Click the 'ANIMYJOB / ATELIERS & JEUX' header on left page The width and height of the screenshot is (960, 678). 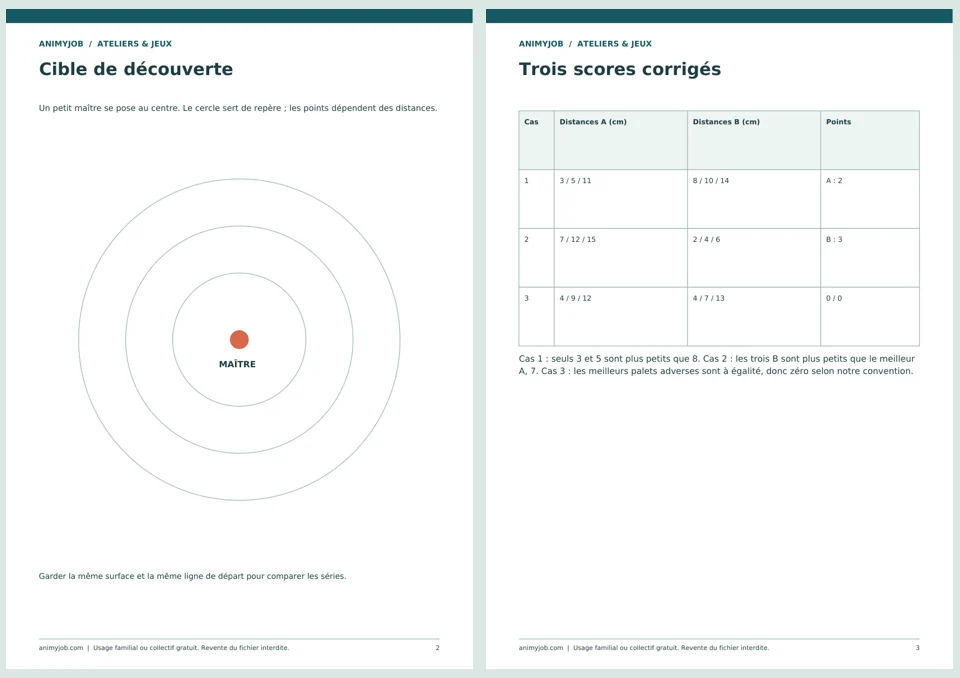pos(105,44)
